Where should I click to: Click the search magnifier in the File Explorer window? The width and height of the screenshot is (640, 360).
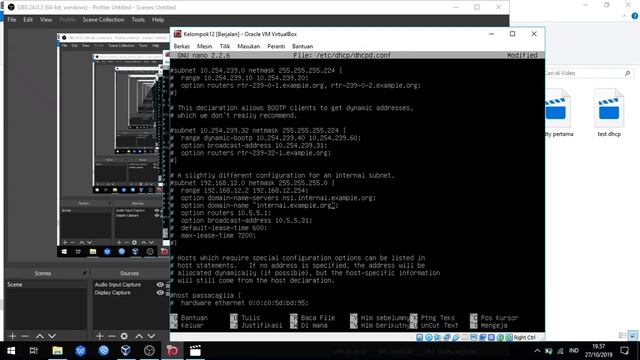(628, 73)
